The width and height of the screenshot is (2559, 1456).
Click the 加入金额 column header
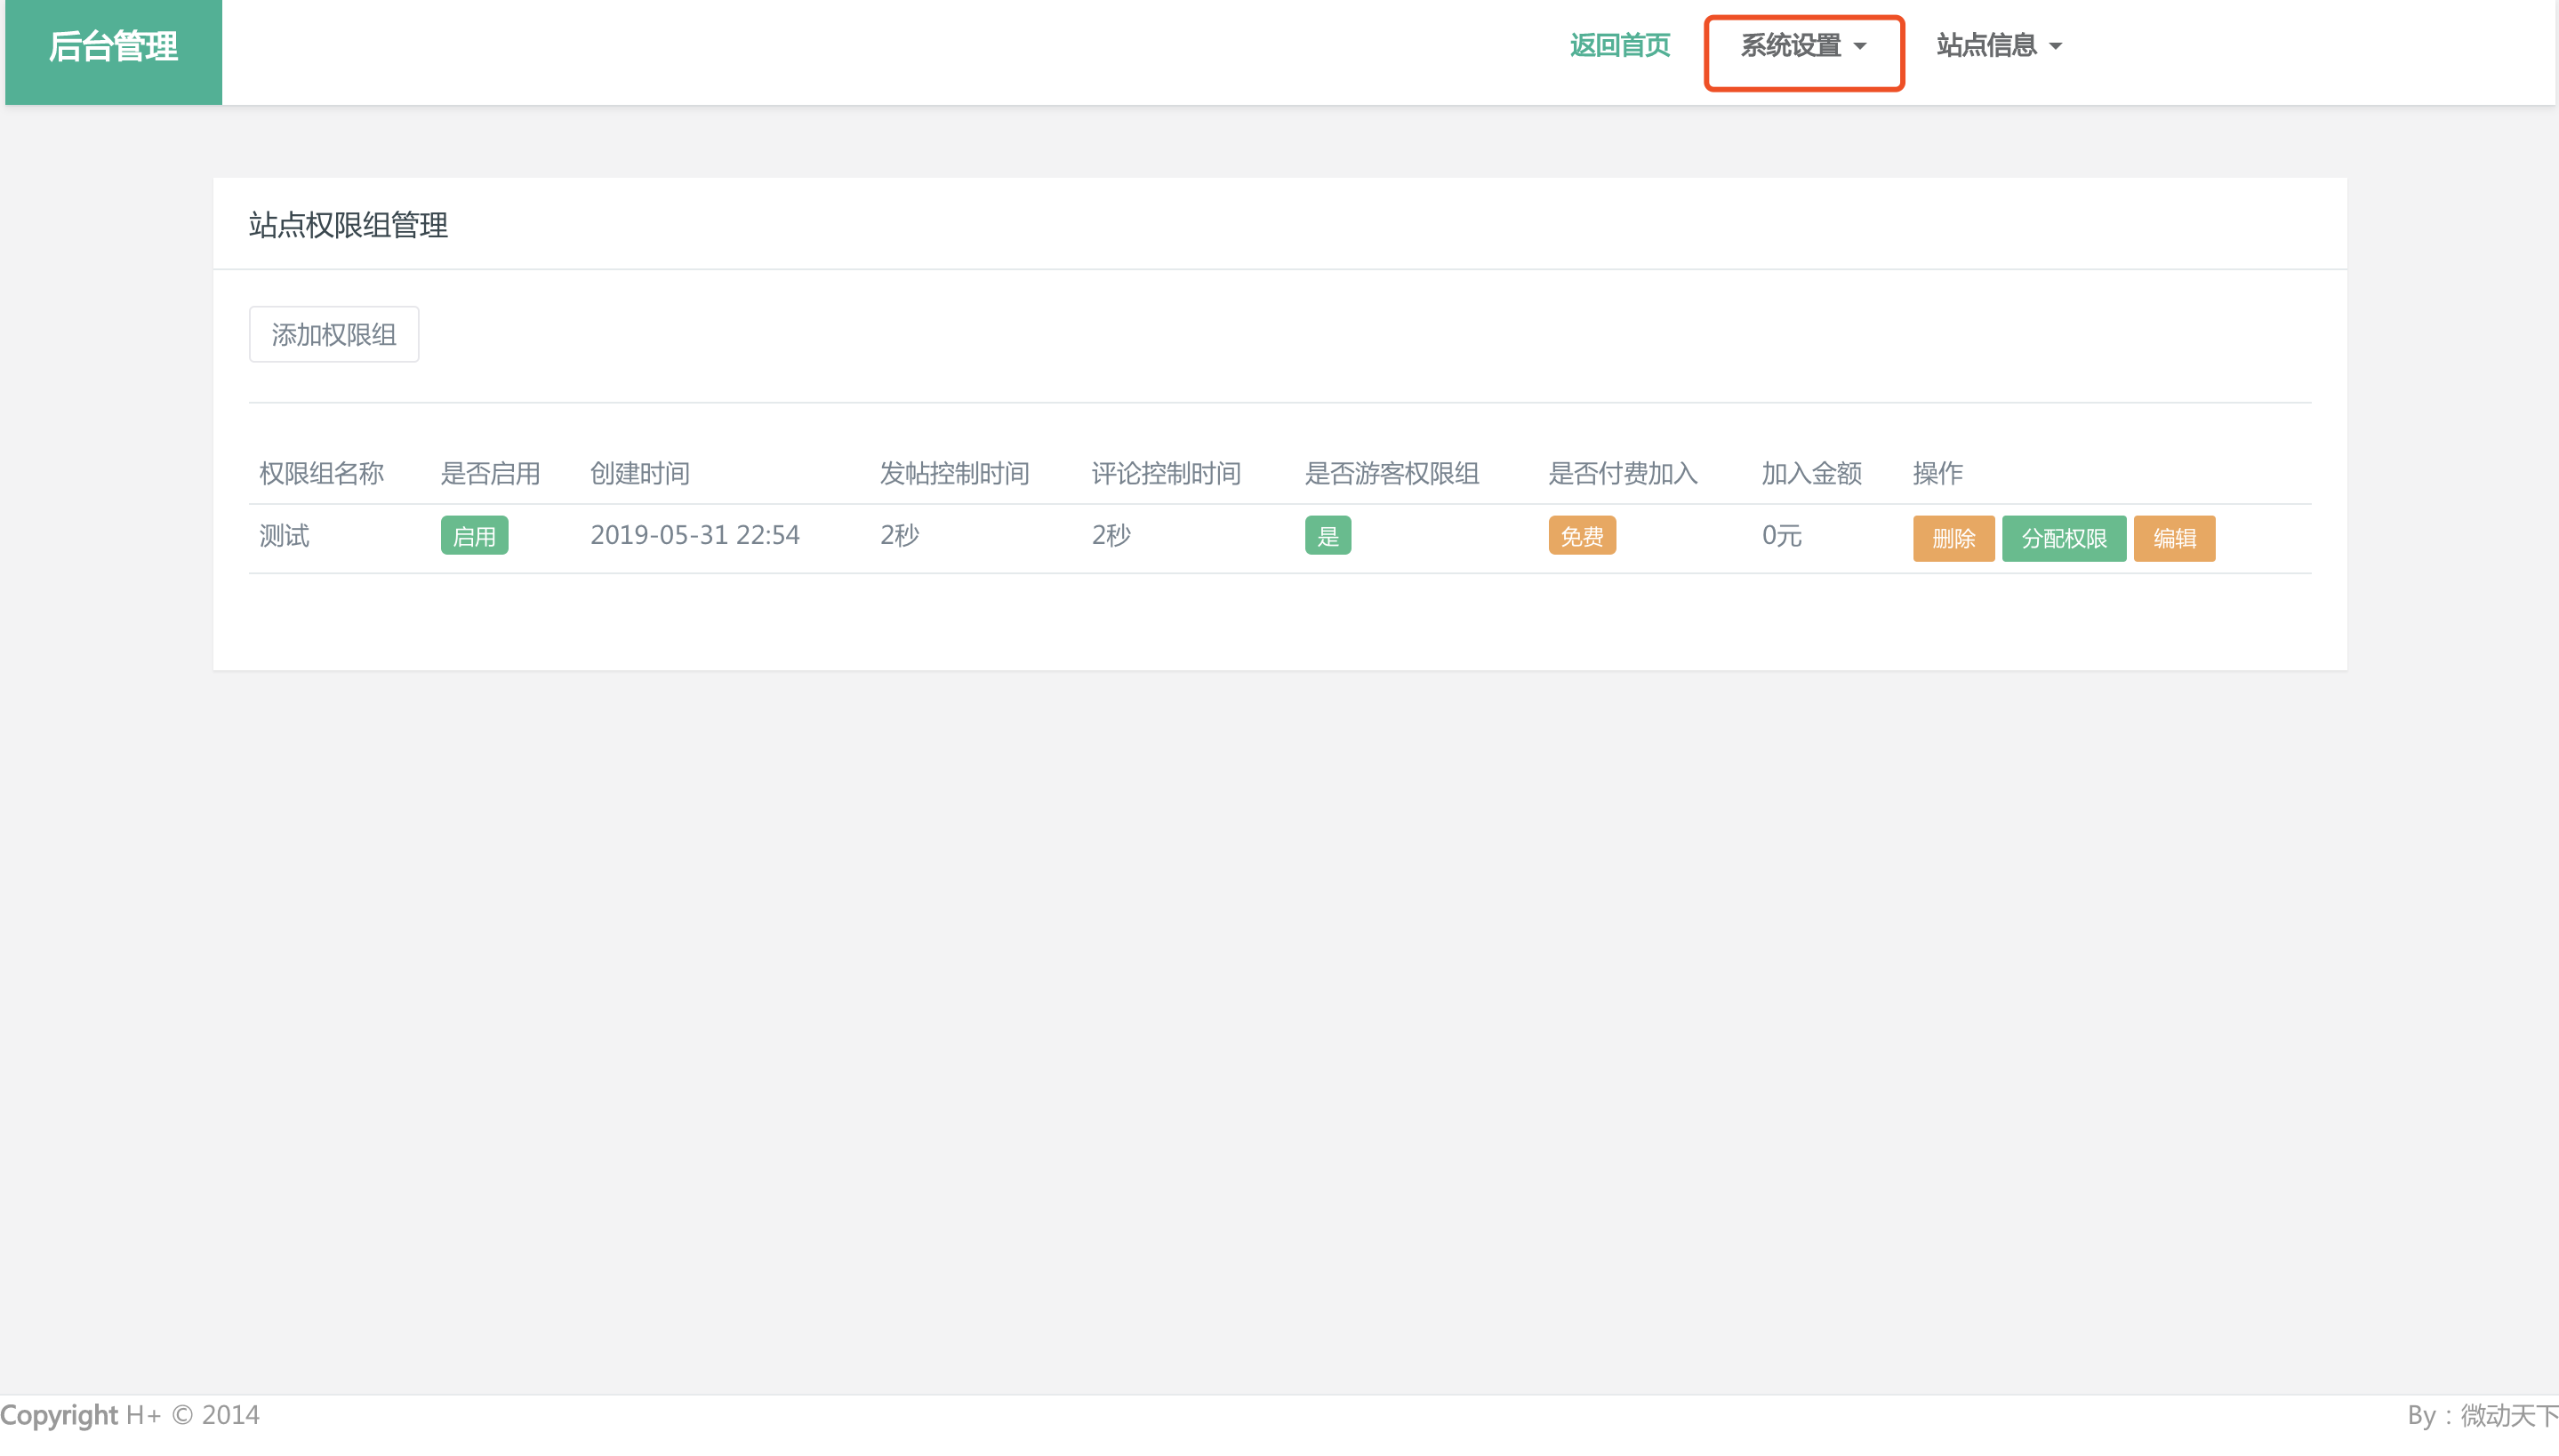(1811, 473)
